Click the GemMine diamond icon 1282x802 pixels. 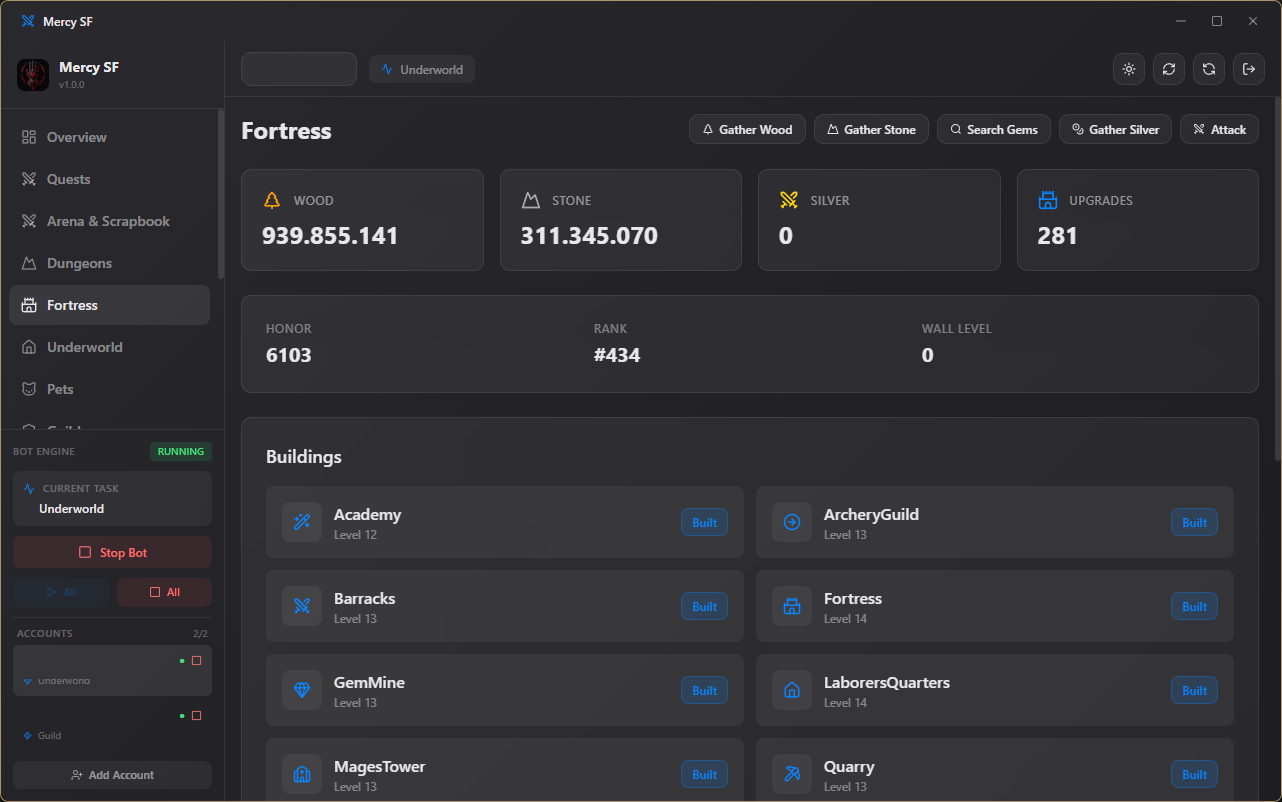[302, 690]
